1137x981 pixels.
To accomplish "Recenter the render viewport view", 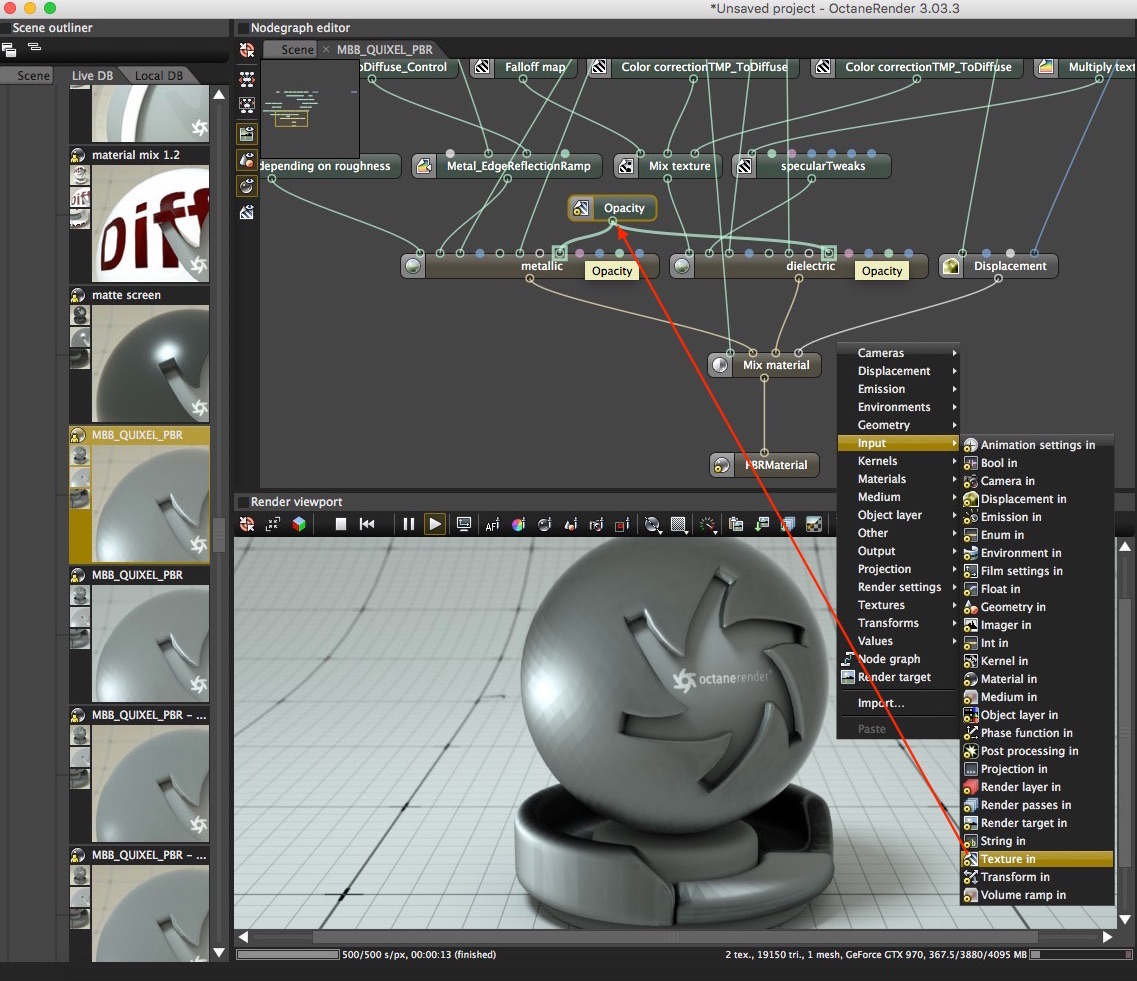I will (247, 523).
